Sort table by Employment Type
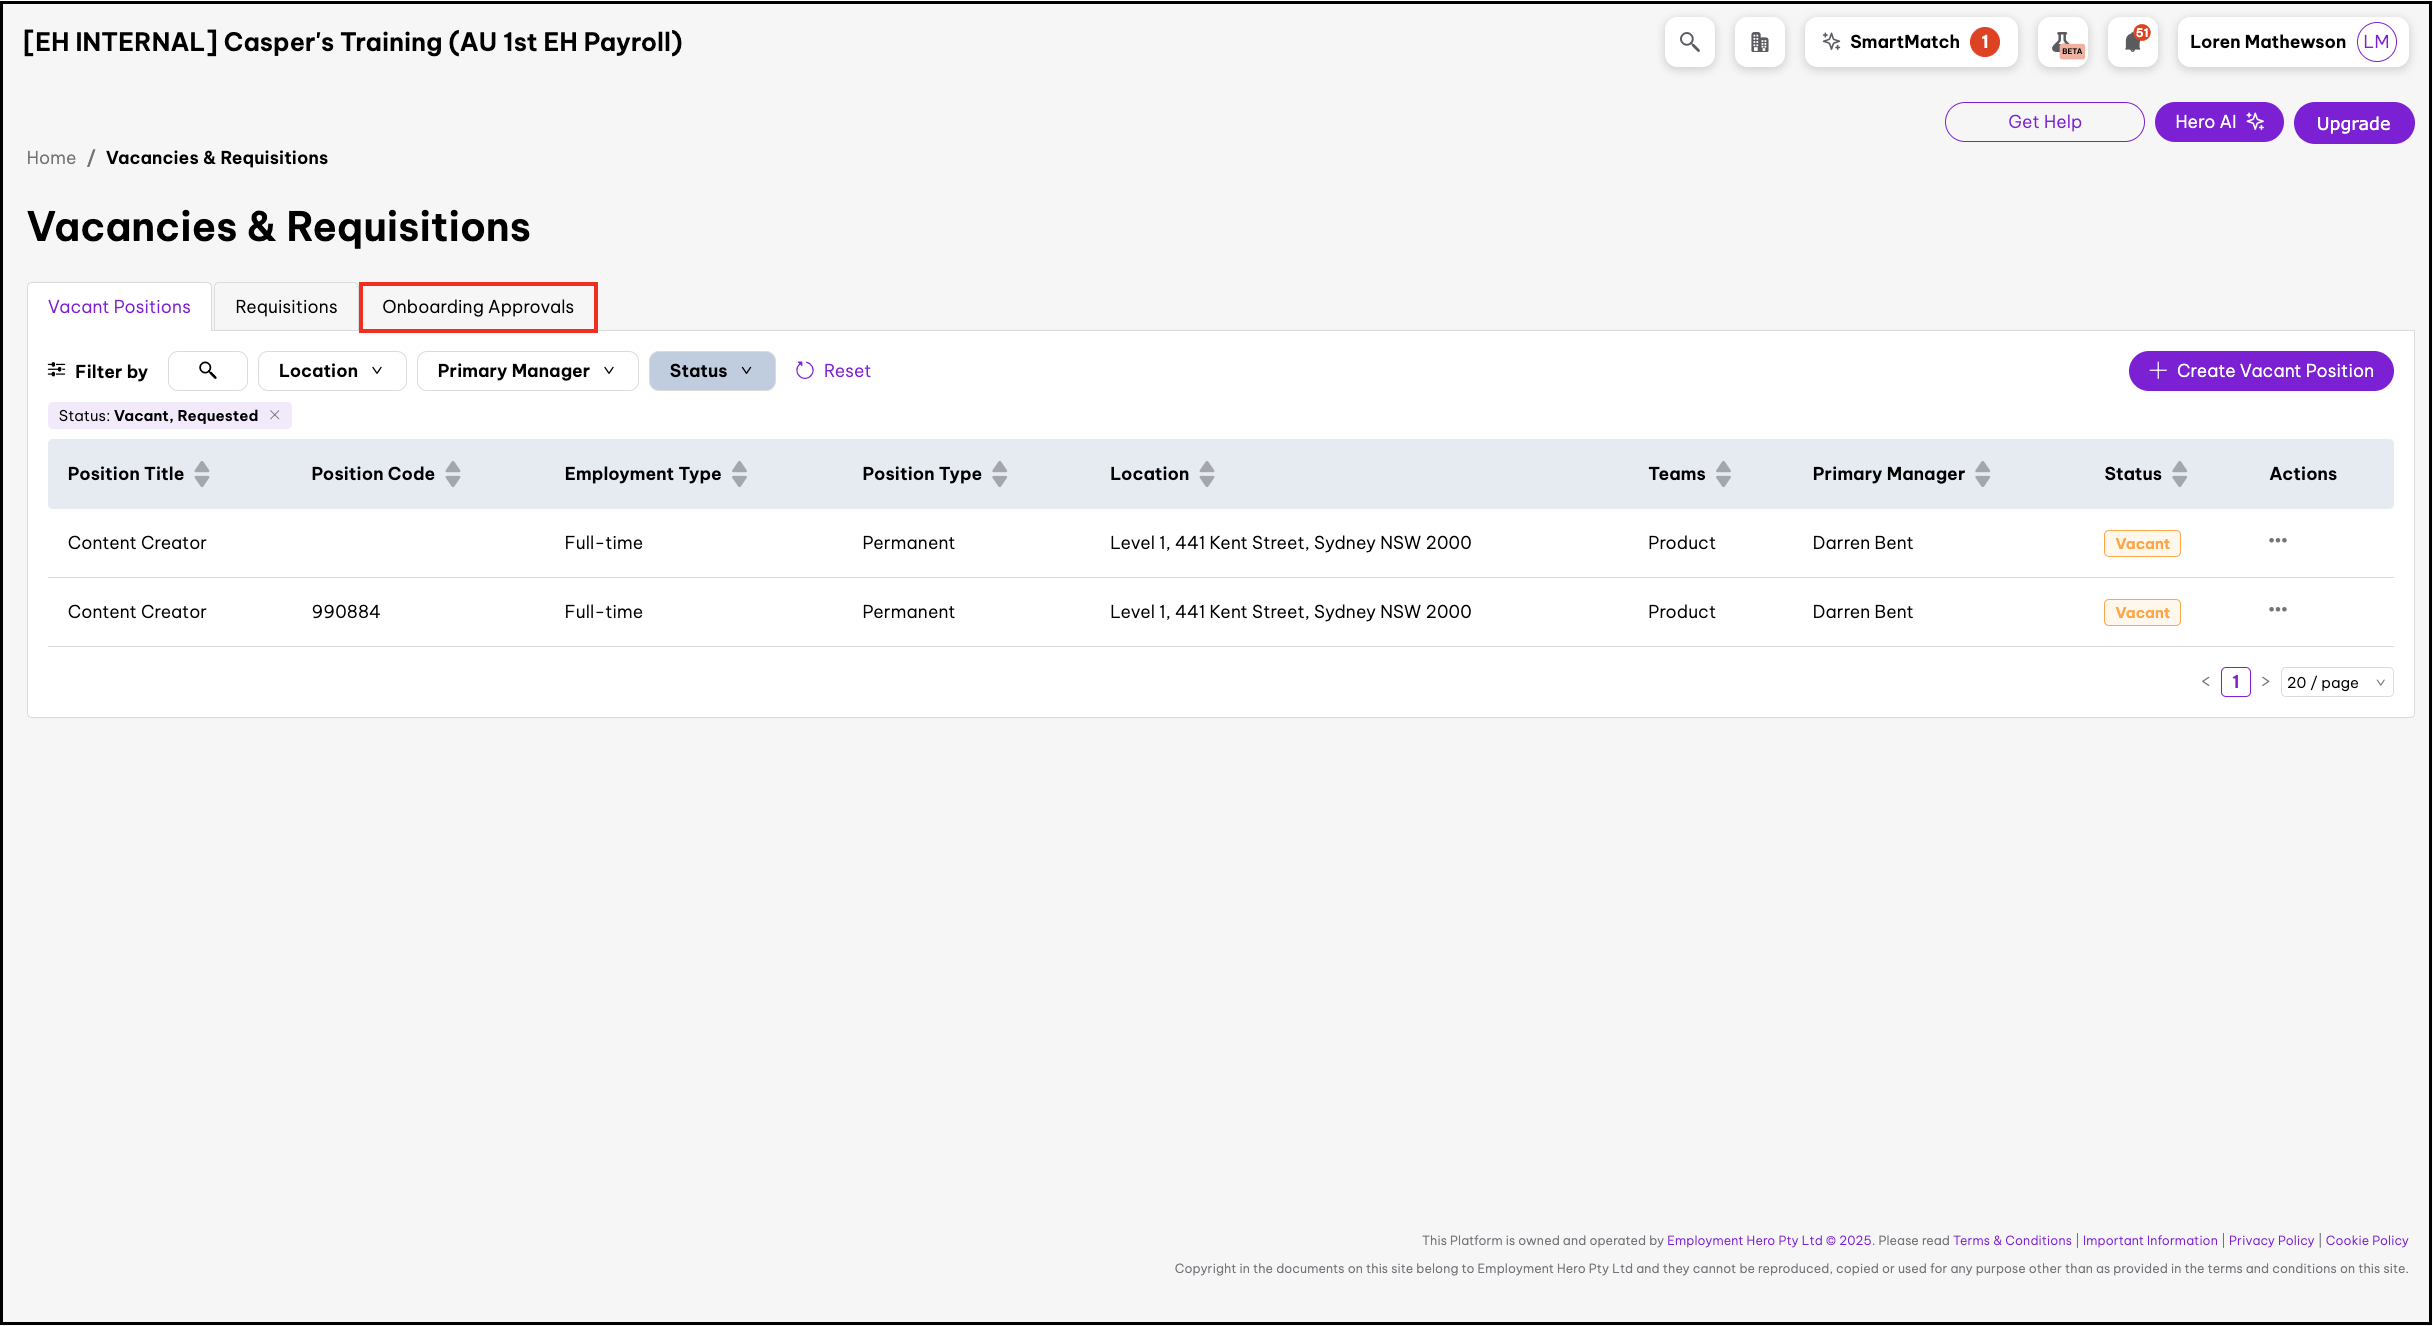 739,474
